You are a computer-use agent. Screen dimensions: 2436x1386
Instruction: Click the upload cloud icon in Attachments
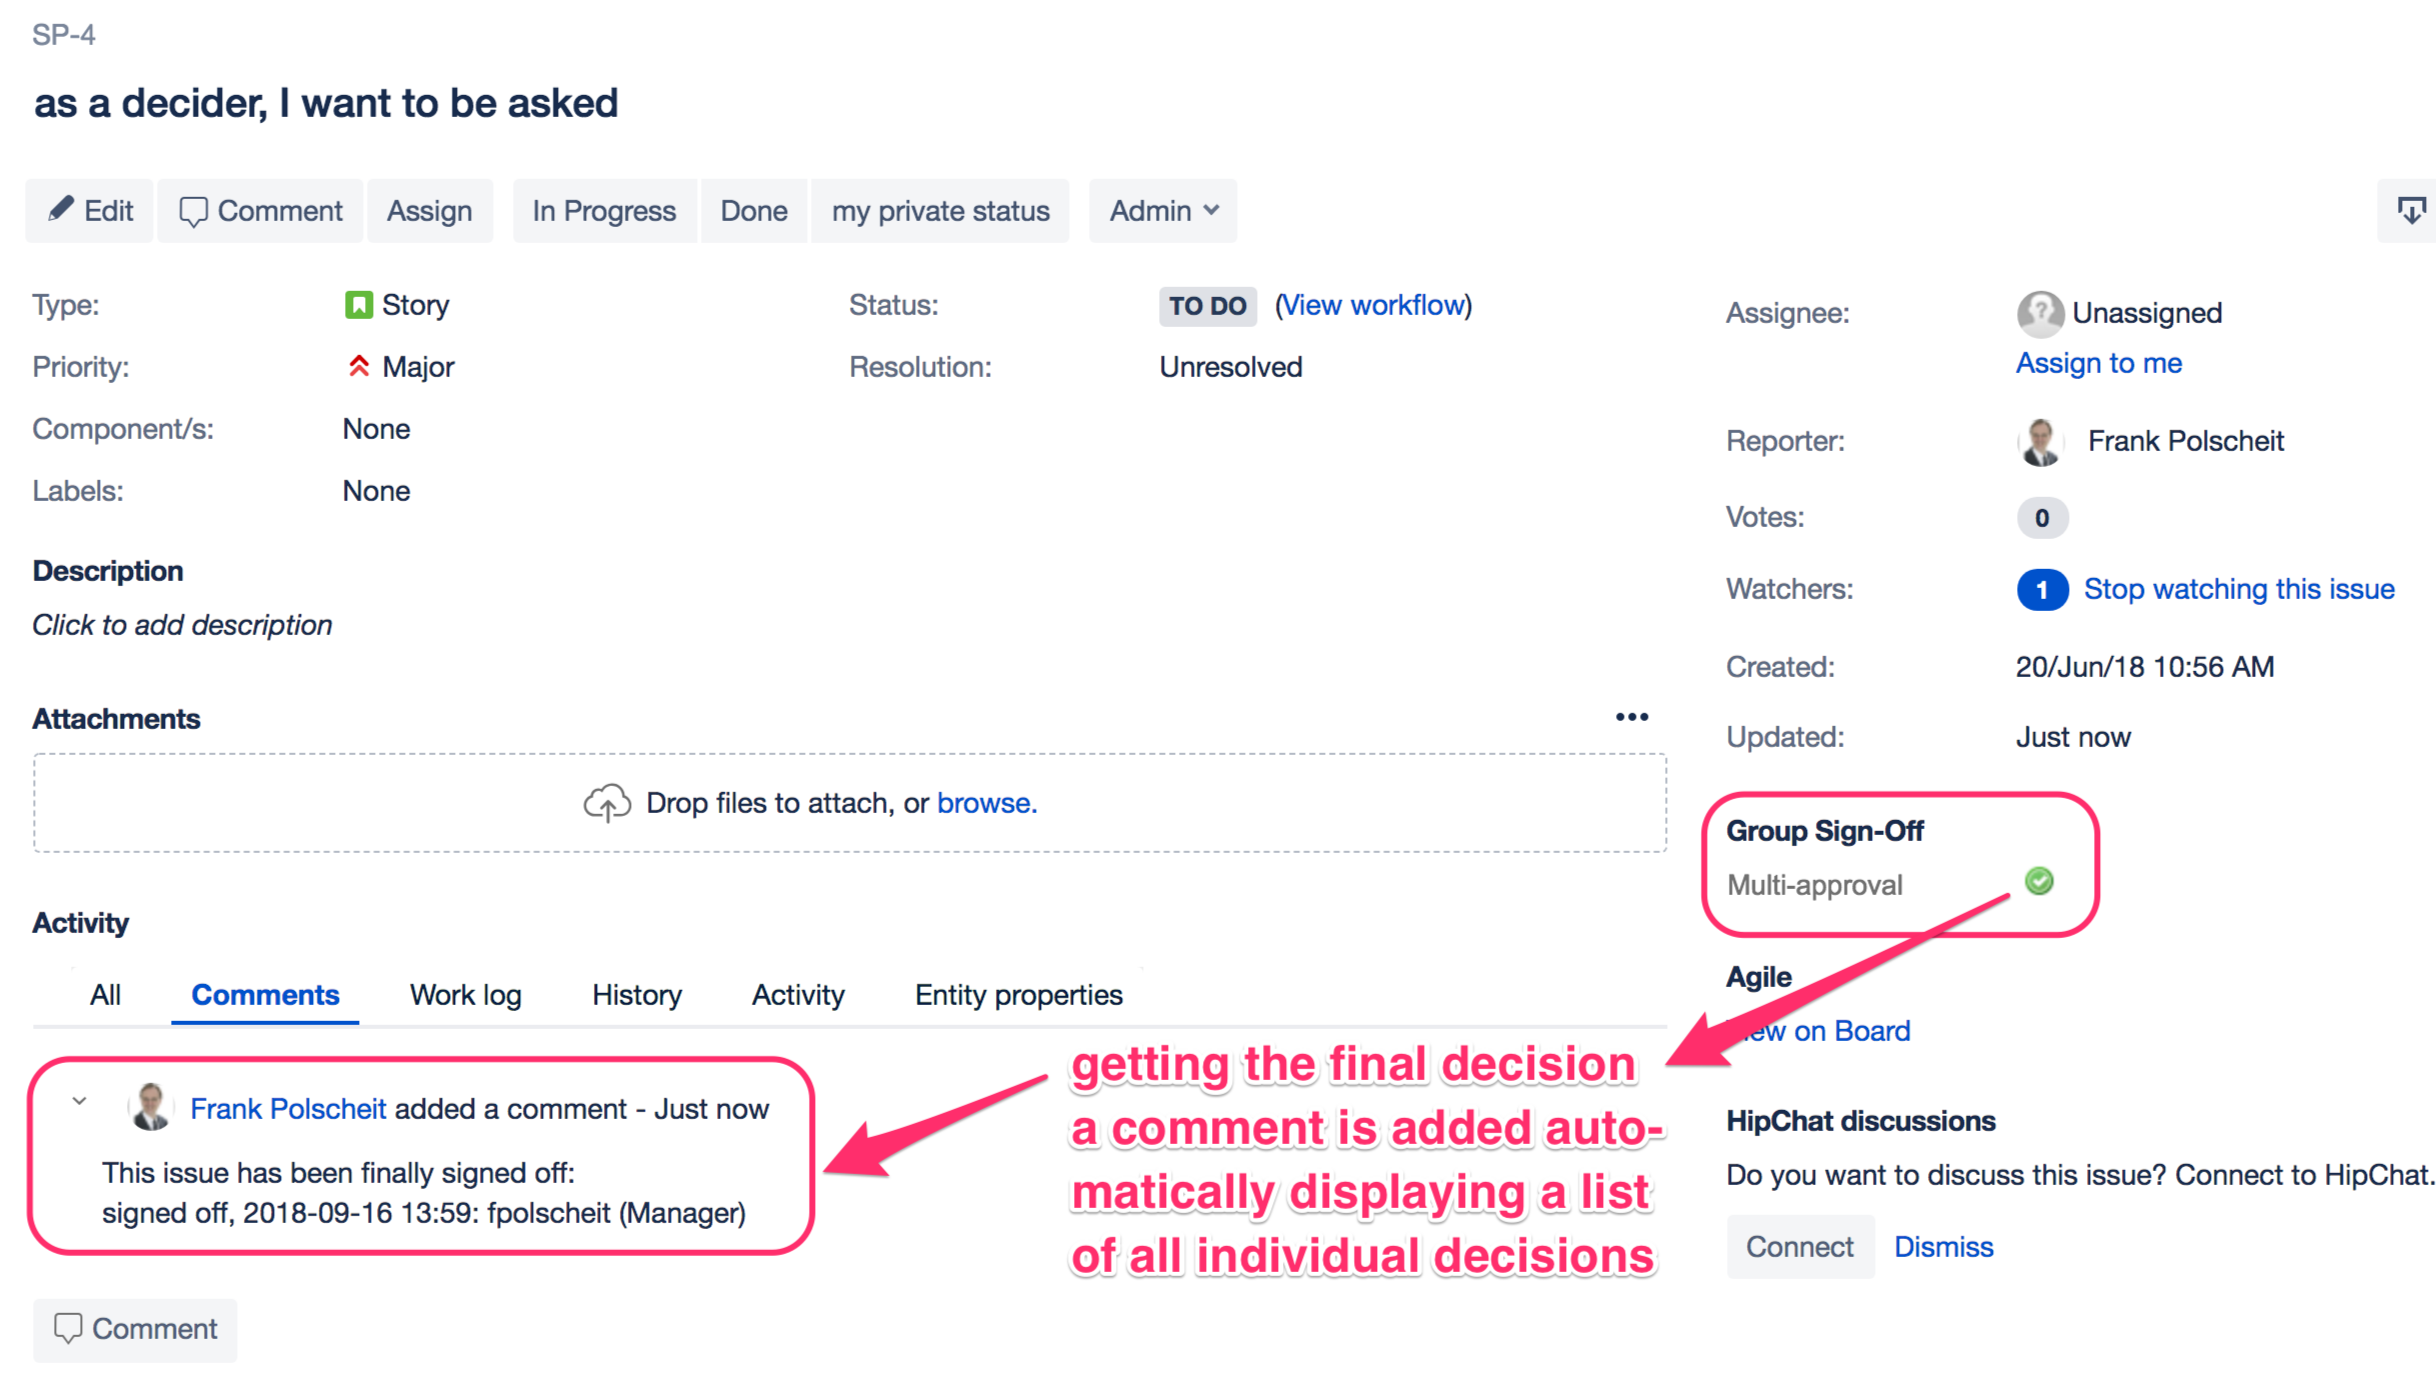607,803
